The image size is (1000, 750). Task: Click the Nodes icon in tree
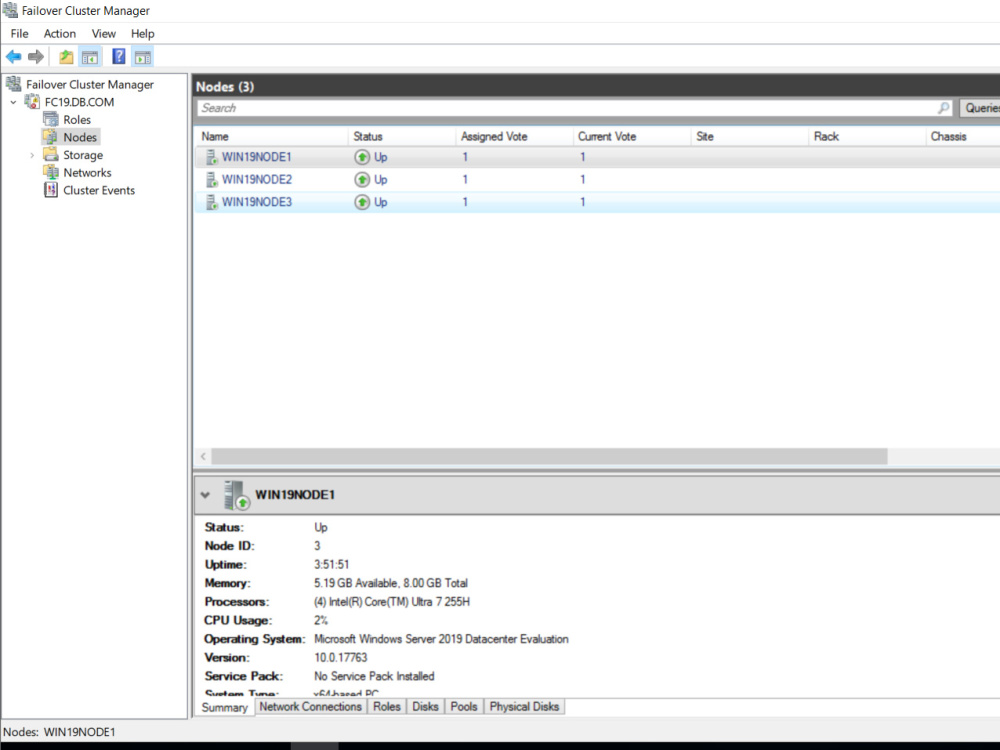point(50,136)
